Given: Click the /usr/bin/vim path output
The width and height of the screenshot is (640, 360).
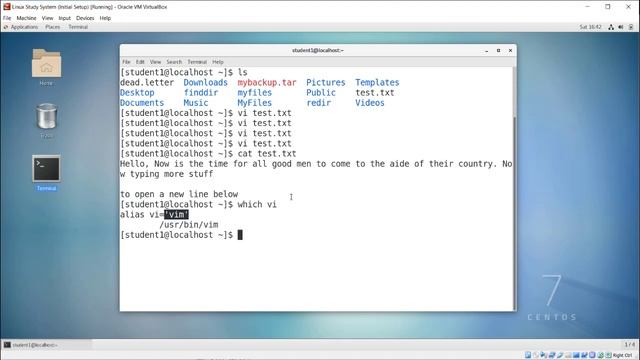Looking at the screenshot, I should pos(189,225).
